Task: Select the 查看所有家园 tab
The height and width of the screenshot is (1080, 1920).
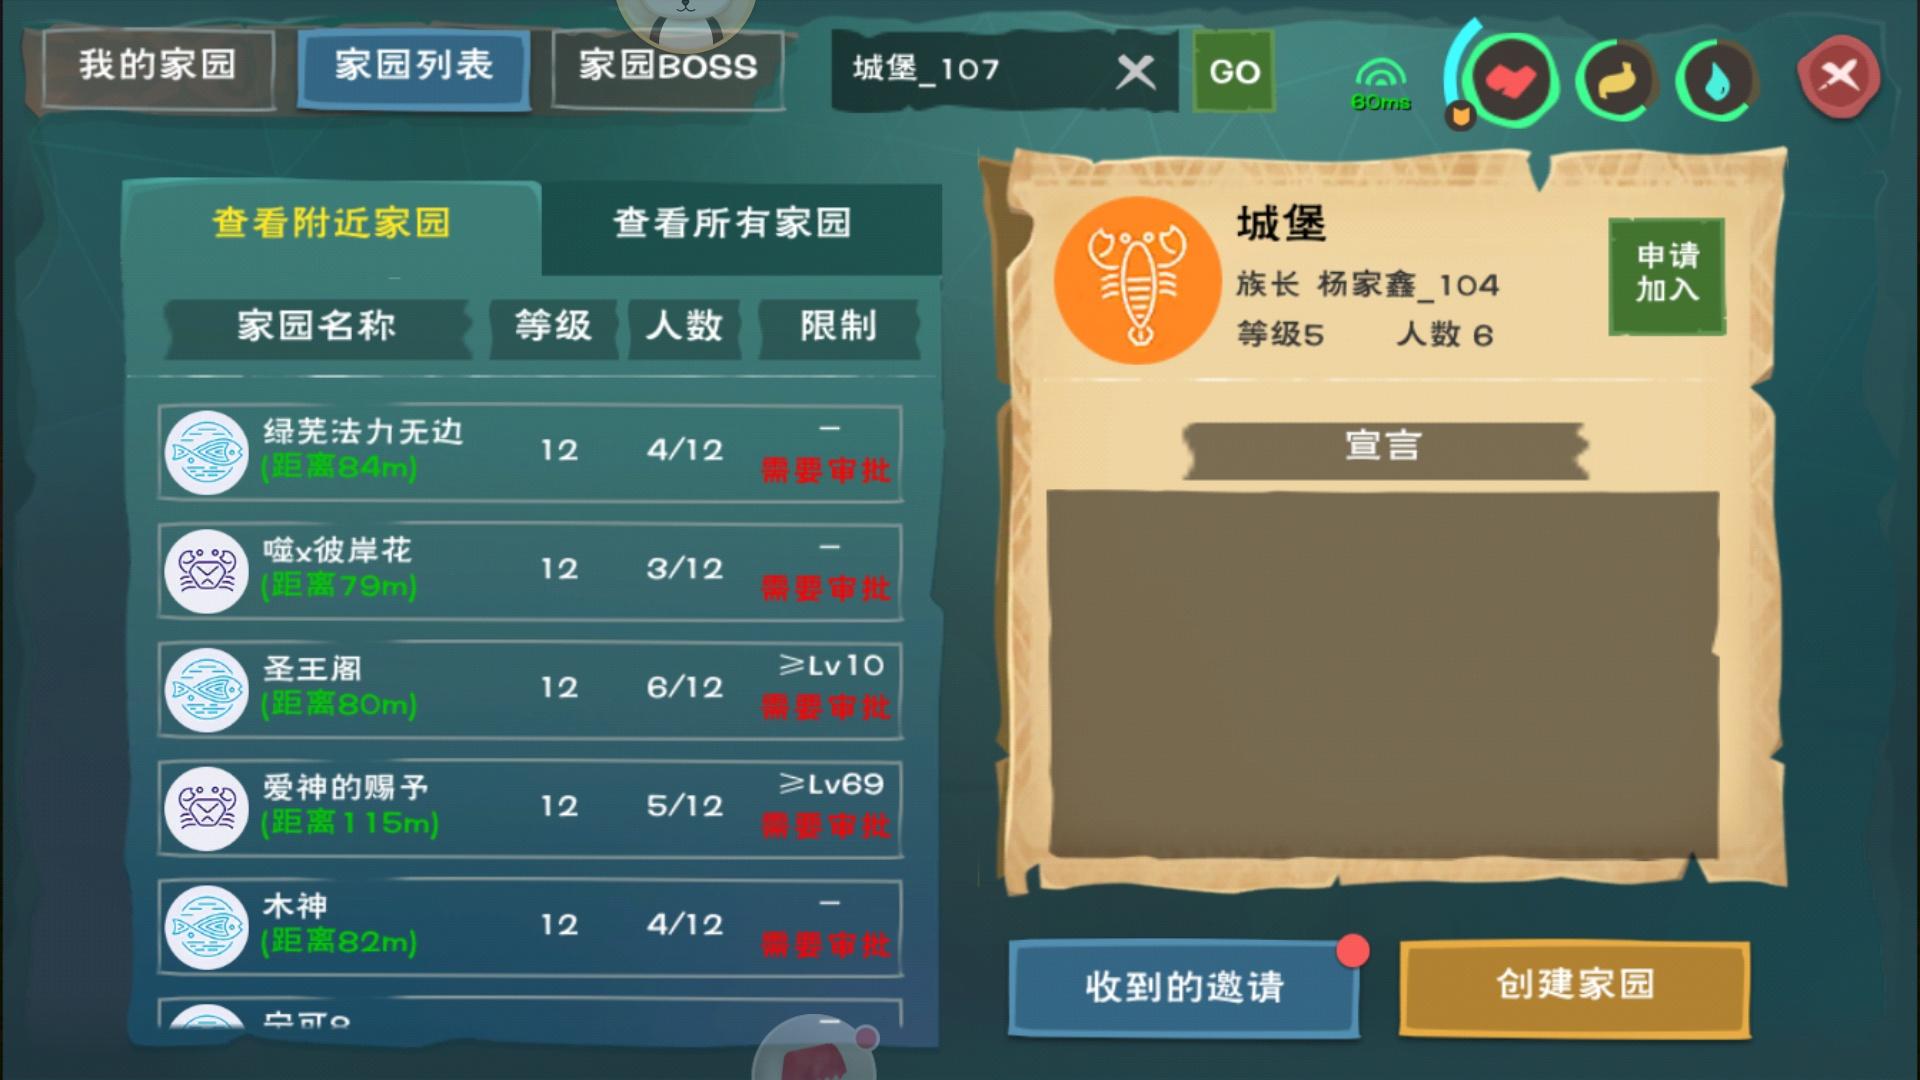Action: point(732,223)
